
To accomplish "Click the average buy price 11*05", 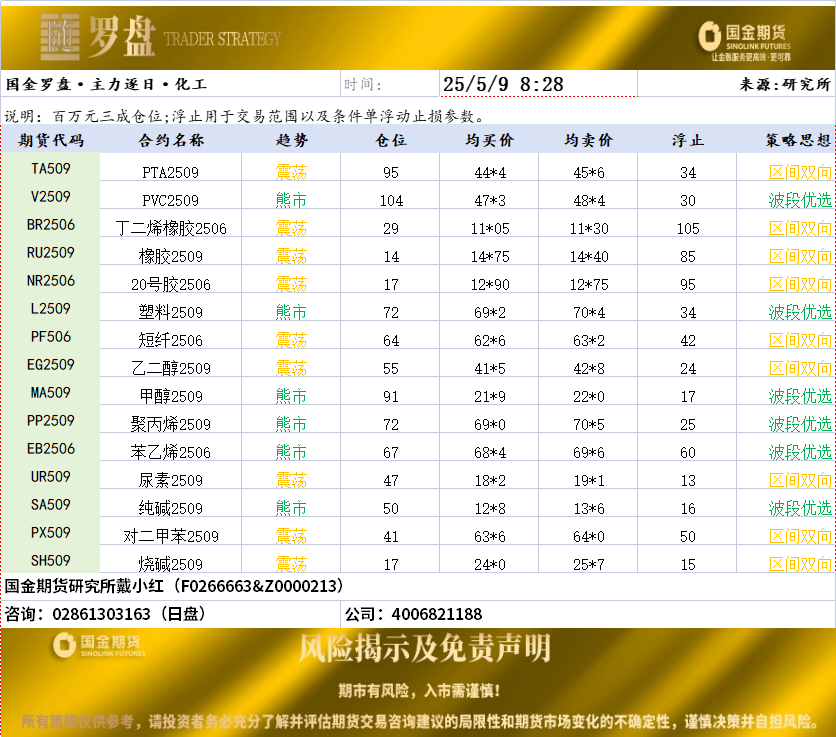I will click(489, 229).
